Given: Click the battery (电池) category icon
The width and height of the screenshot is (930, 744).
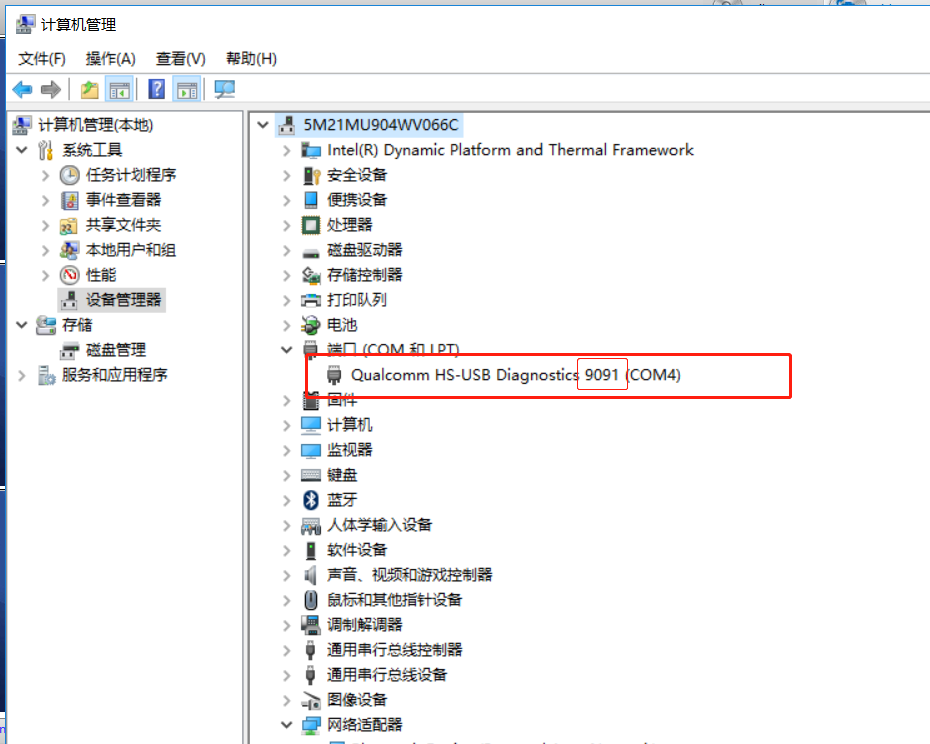Looking at the screenshot, I should point(311,325).
